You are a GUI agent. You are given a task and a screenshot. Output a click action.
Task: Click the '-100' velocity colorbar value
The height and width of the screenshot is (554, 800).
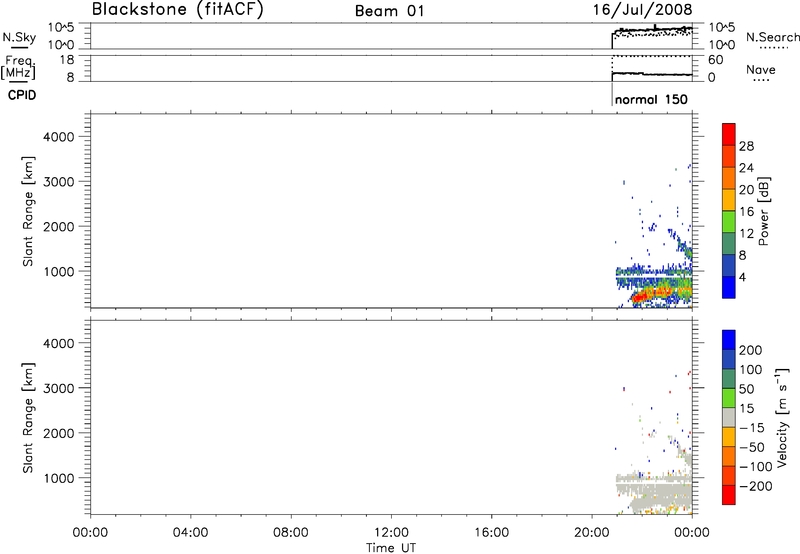point(755,466)
